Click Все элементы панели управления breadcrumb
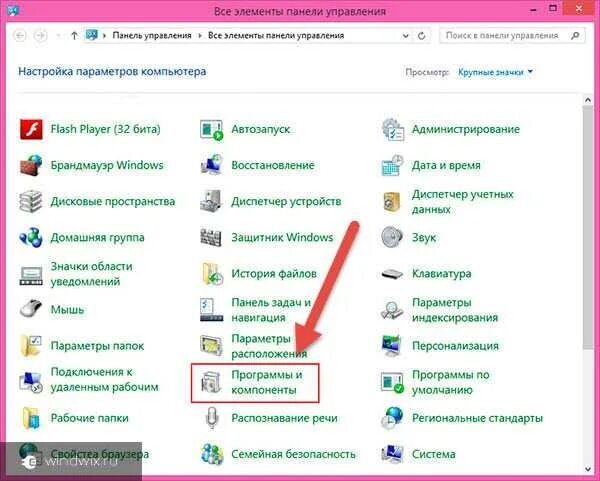Screen dimensions: 600x481 pos(276,36)
